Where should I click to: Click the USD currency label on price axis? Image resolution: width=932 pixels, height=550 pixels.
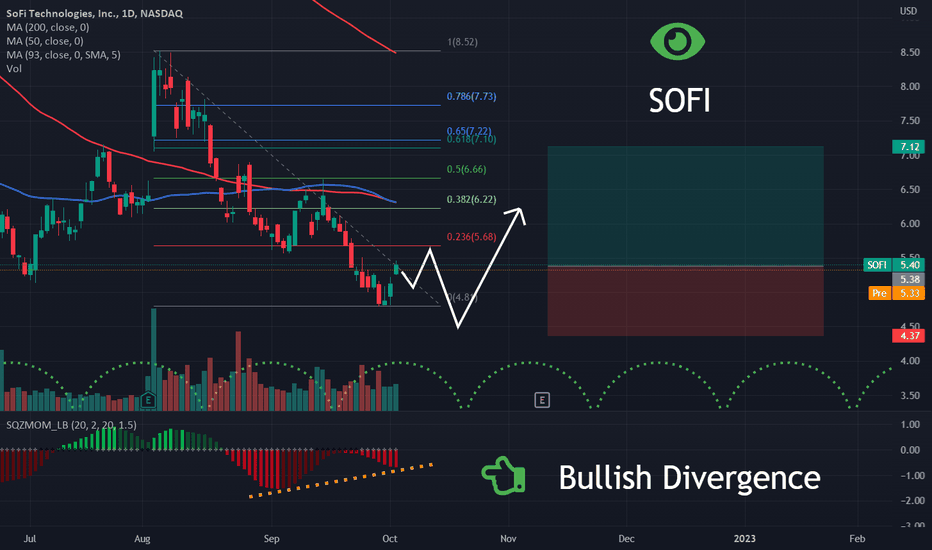coord(908,11)
